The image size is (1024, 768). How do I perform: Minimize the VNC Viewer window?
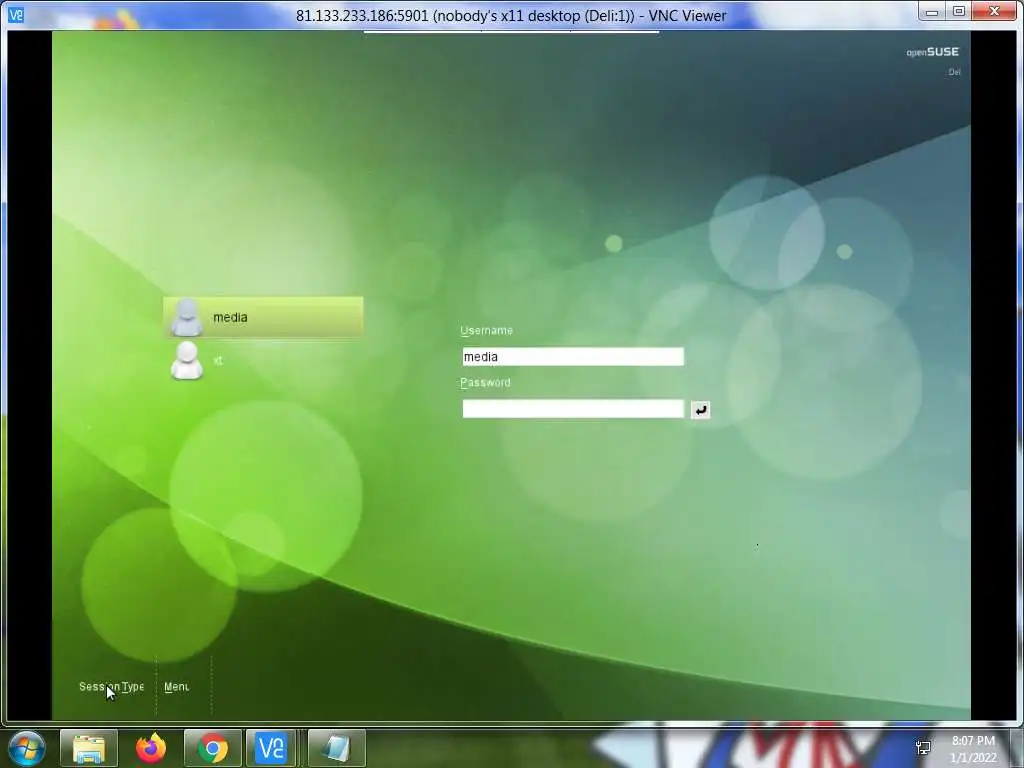click(x=932, y=12)
